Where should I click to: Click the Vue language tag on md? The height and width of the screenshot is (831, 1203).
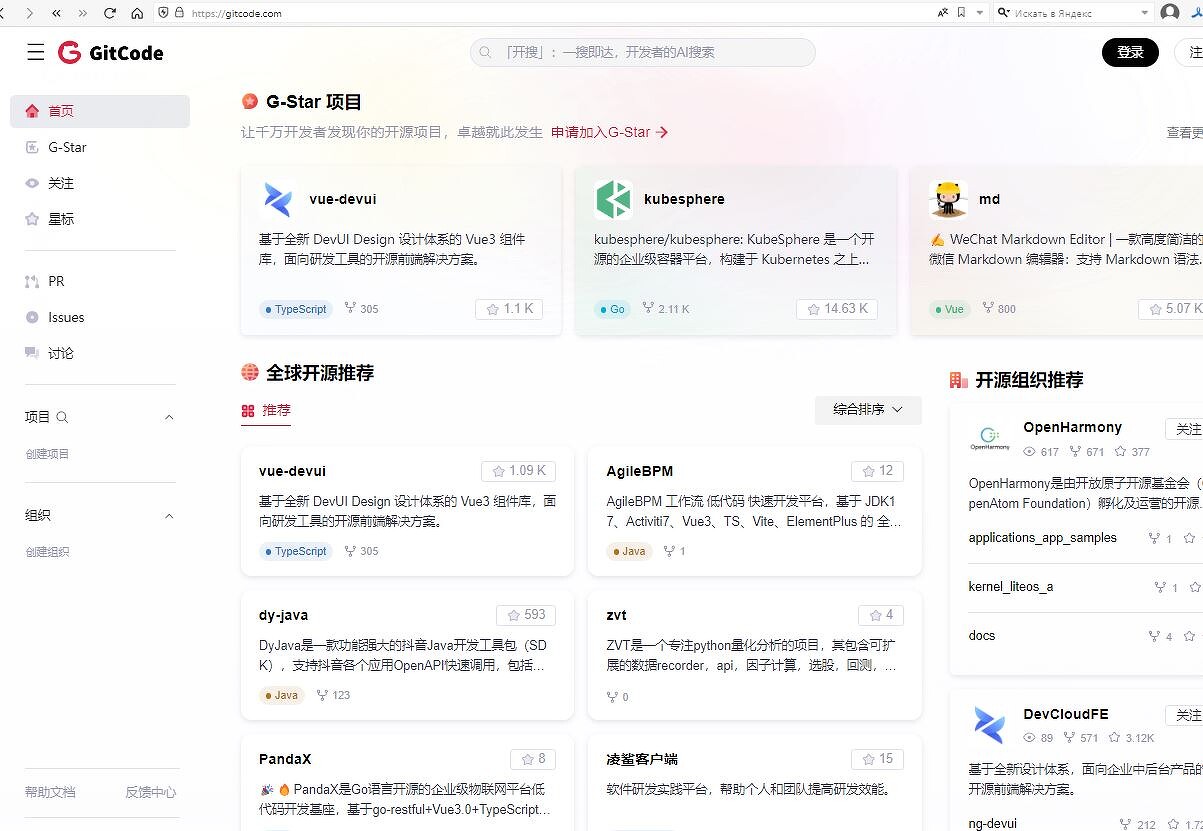coord(949,309)
